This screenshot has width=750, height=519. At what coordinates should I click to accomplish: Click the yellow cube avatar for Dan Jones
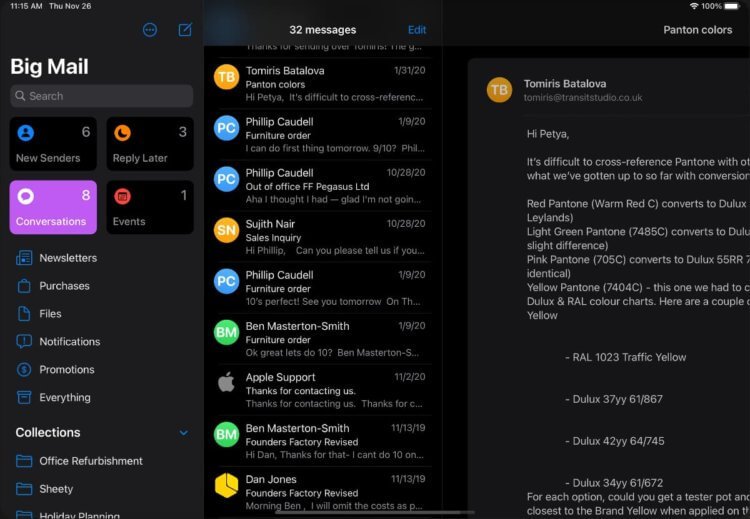pyautogui.click(x=226, y=486)
